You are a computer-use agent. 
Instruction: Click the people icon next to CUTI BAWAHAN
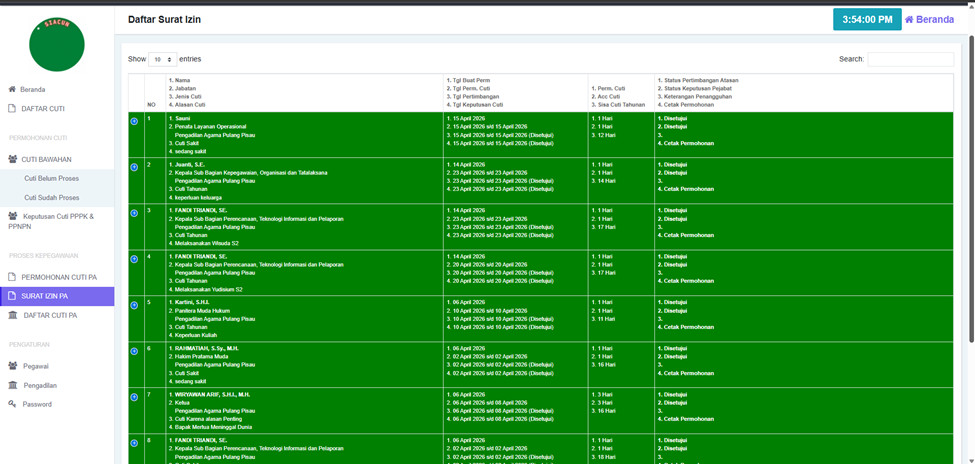(x=12, y=158)
